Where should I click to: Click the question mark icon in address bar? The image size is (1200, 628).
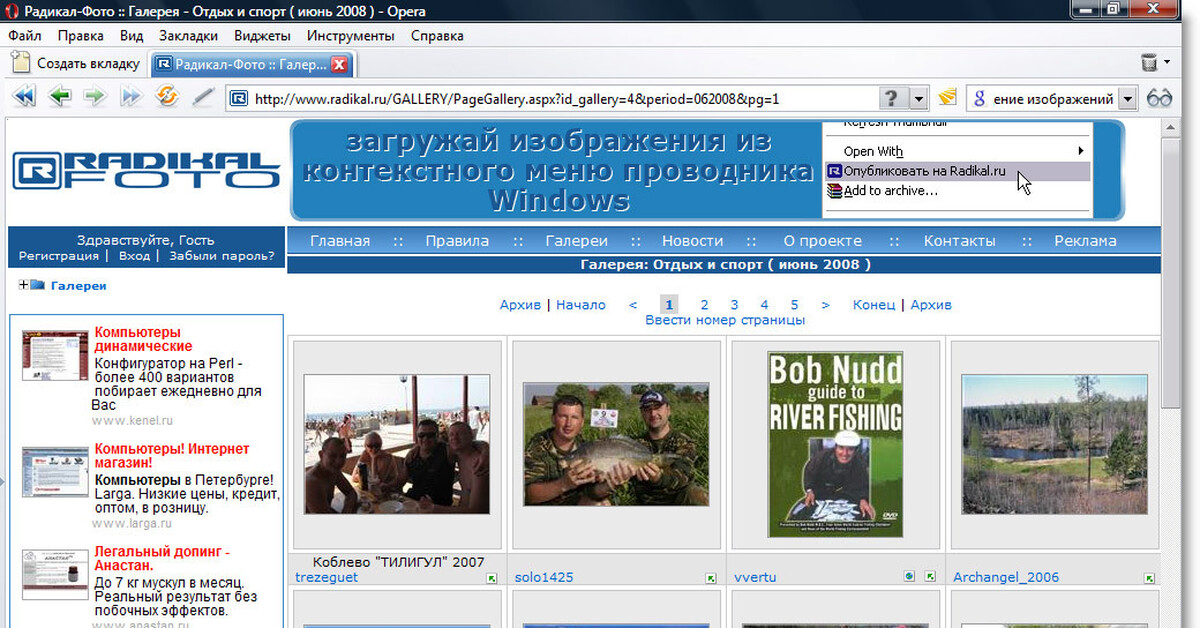pyautogui.click(x=892, y=98)
